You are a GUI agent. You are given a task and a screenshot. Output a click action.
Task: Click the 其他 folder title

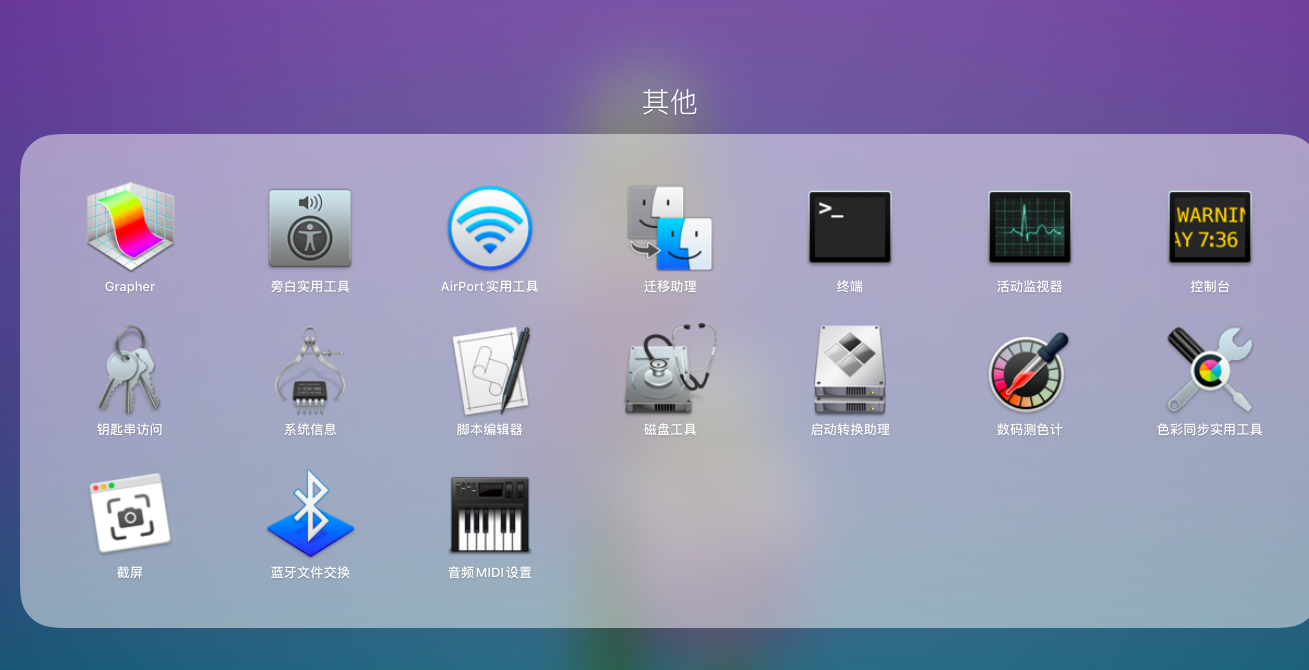coord(669,102)
